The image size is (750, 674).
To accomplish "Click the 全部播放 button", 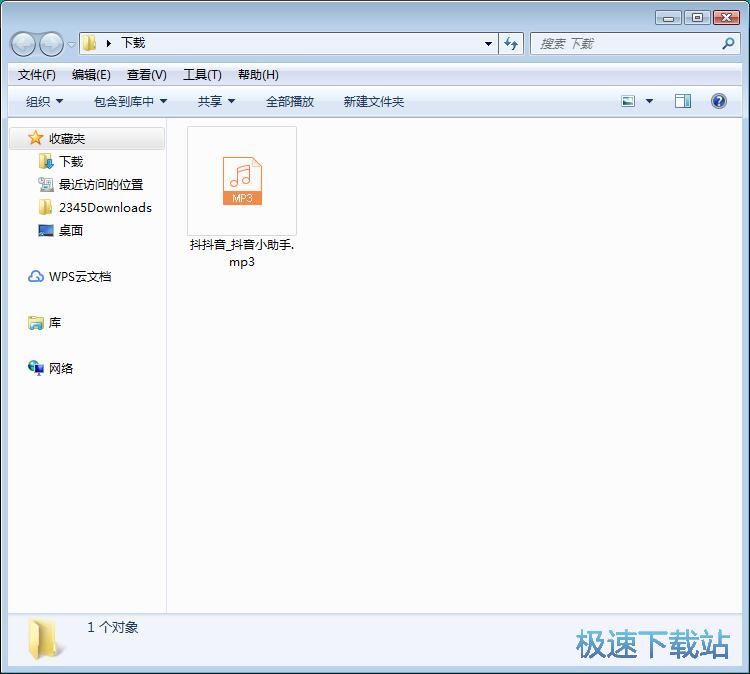I will [290, 101].
